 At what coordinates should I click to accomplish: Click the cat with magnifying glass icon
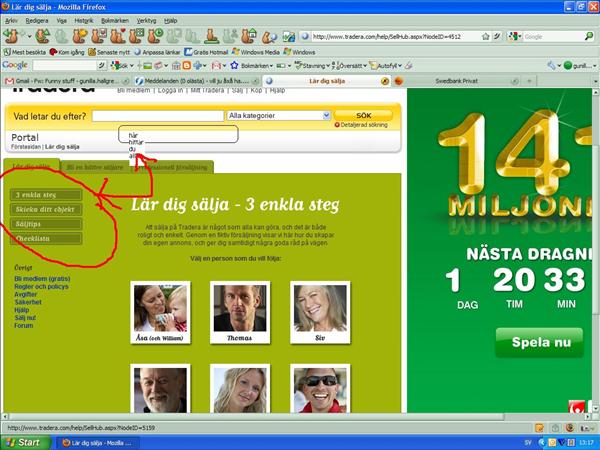pyautogui.click(x=269, y=37)
